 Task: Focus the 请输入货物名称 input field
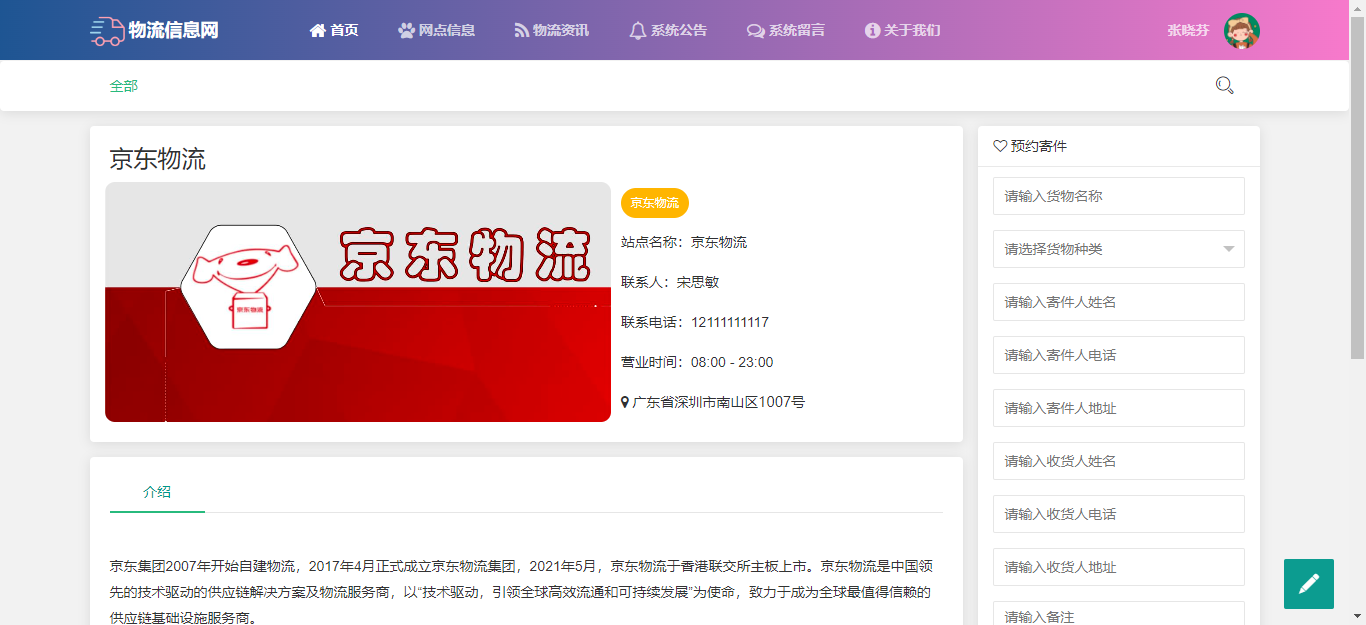pos(1119,196)
